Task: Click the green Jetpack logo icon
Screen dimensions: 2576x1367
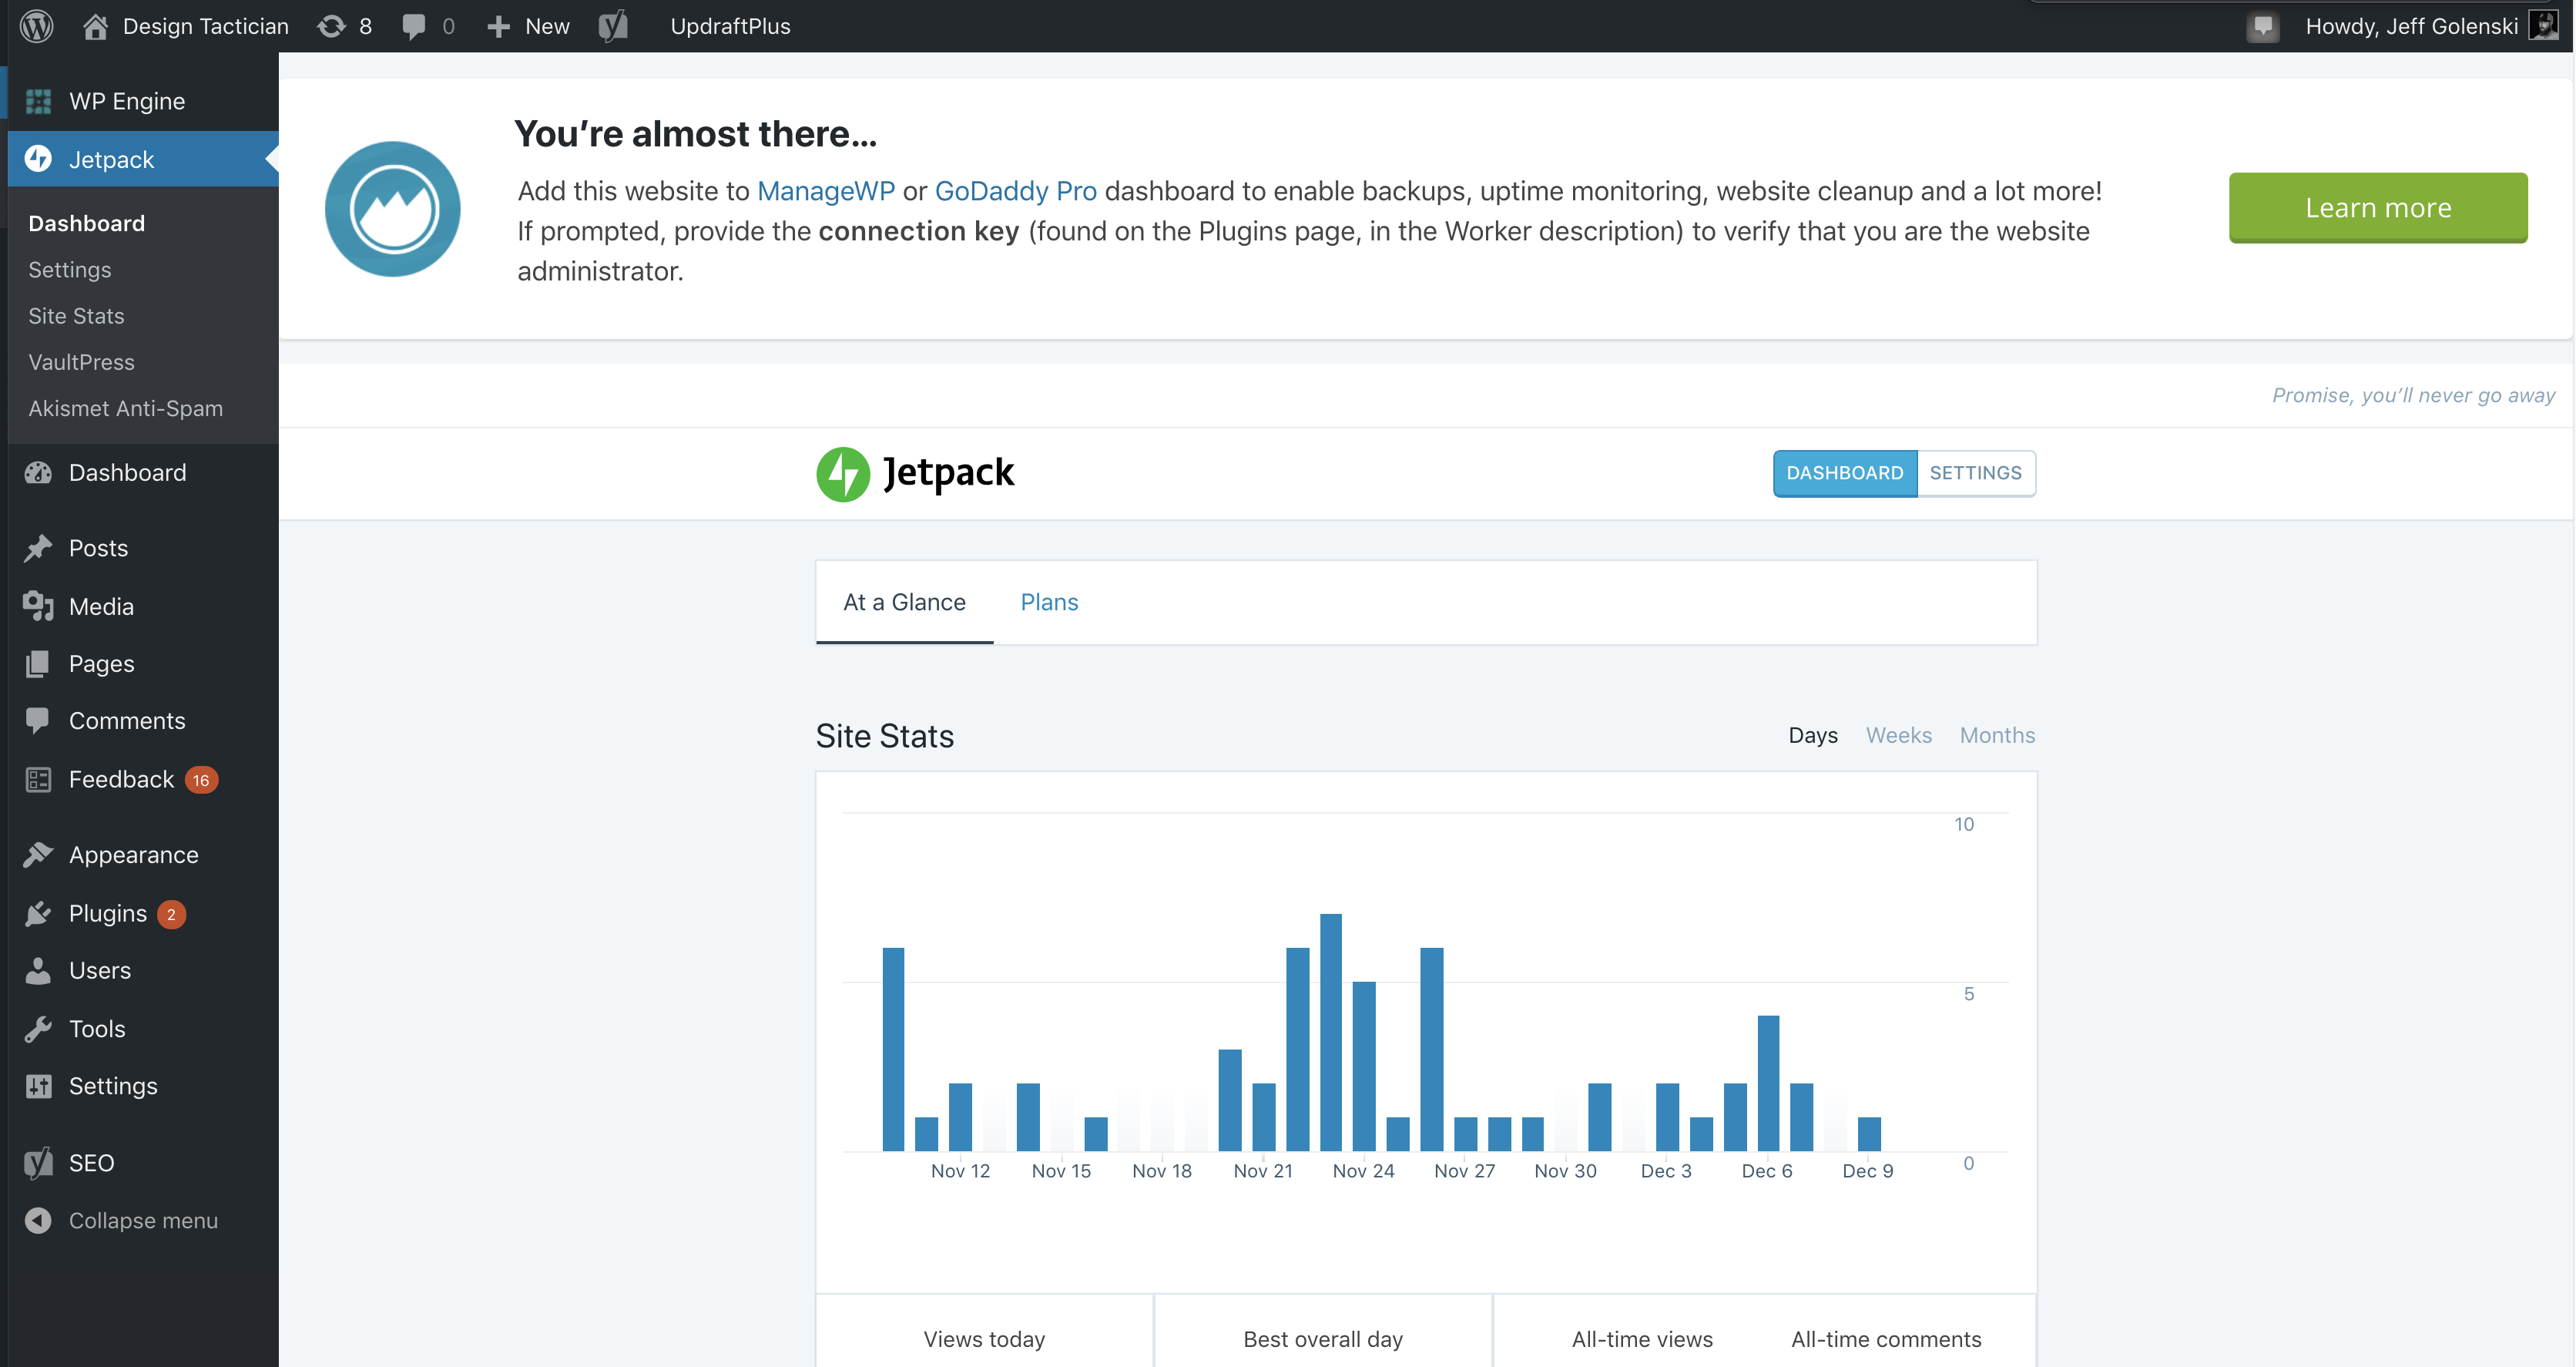Action: [x=843, y=474]
